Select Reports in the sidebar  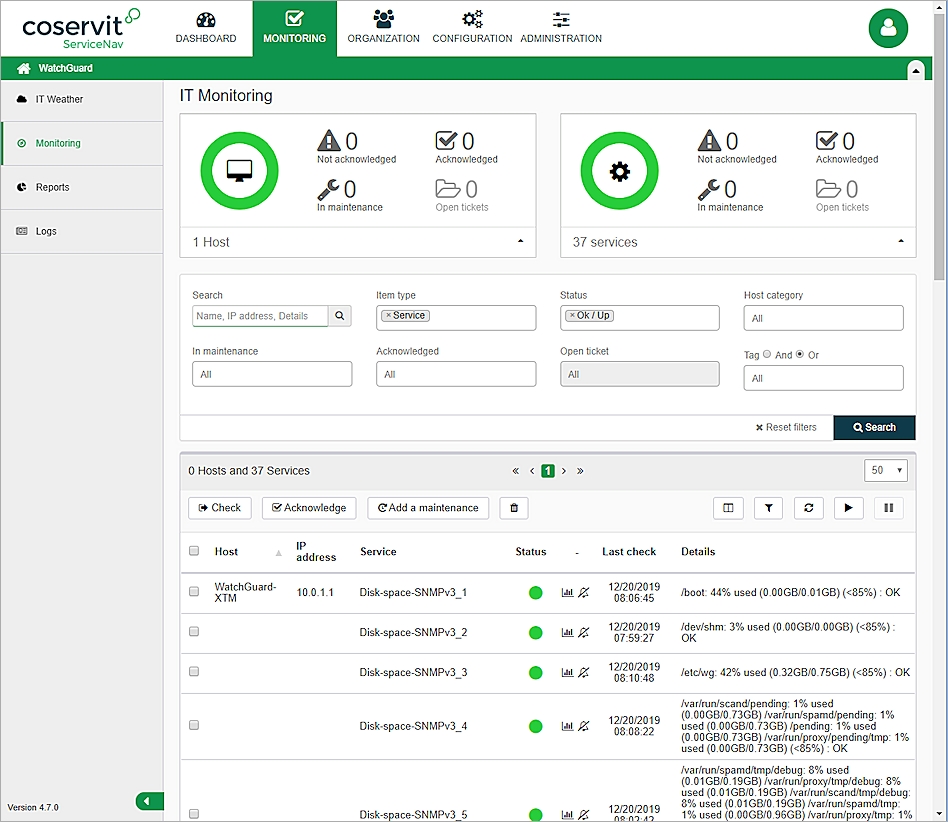pos(53,187)
